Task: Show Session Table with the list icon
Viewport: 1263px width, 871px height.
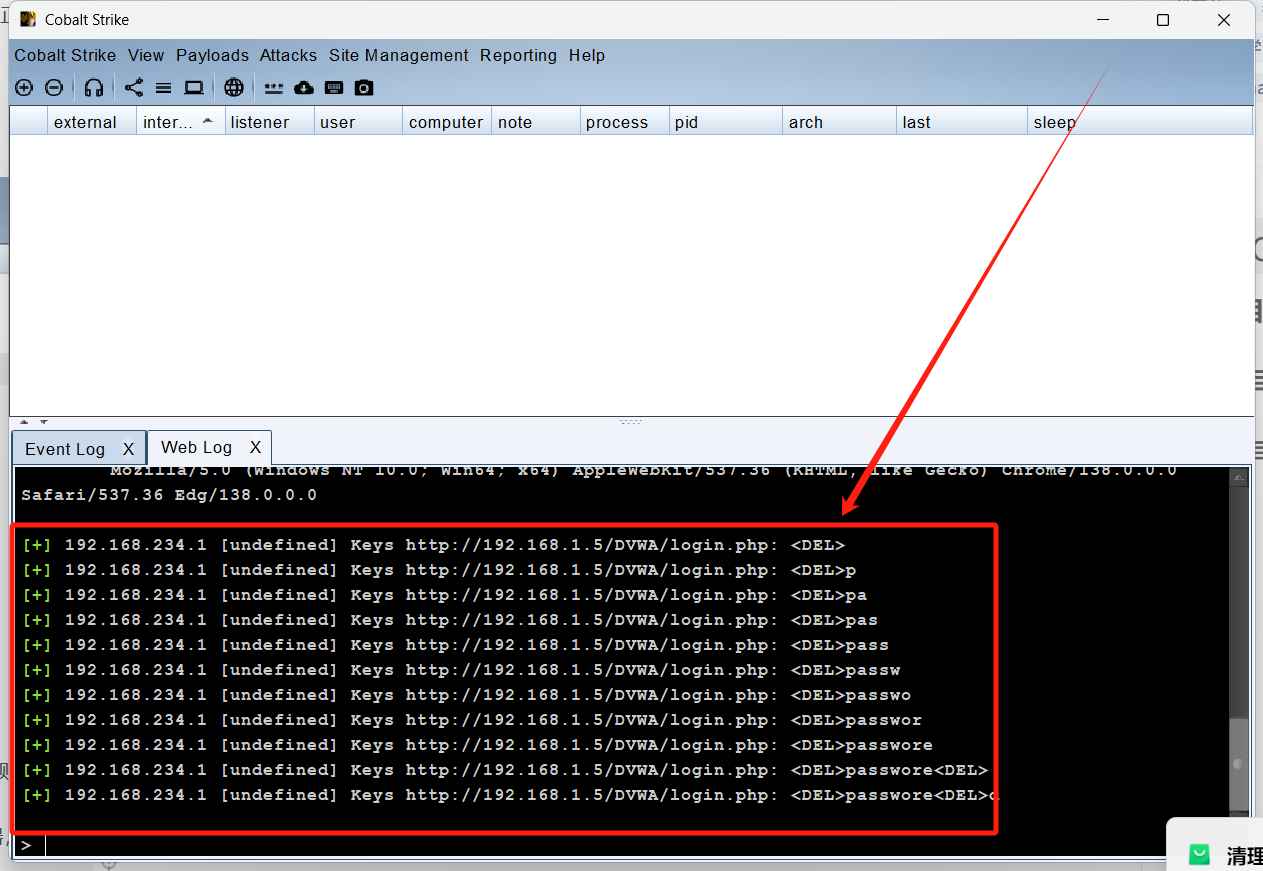Action: pyautogui.click(x=163, y=88)
